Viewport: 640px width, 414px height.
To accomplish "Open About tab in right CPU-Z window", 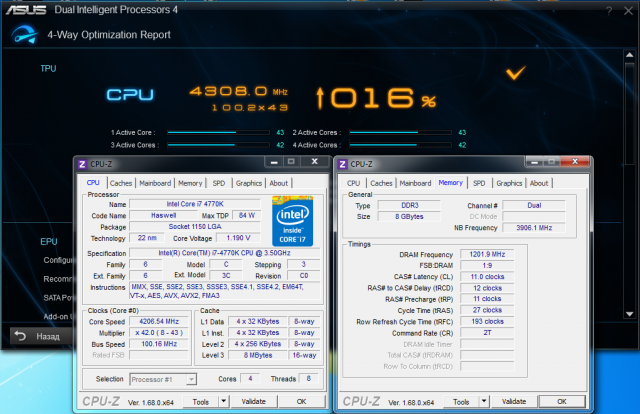I will [x=539, y=183].
